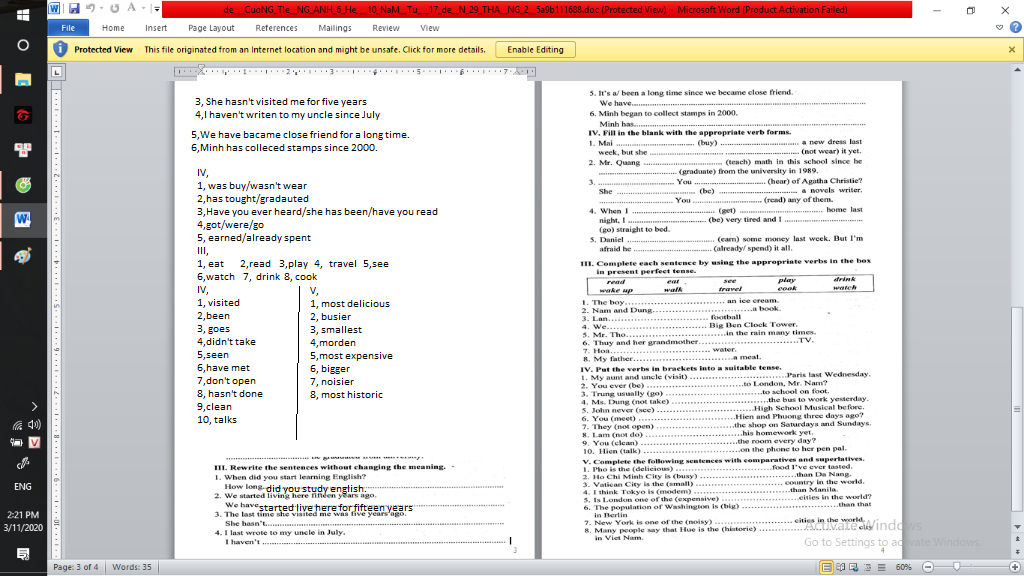Viewport: 1024px width, 576px height.
Task: Click the Zoom Out minus button
Action: coord(928,567)
